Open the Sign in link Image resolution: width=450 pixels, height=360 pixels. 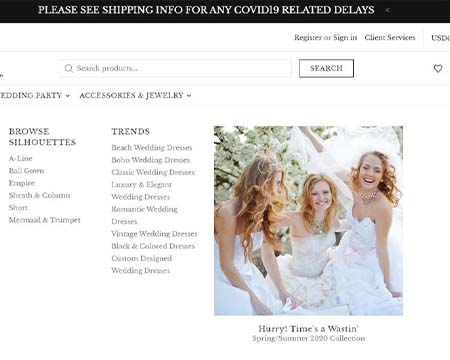[345, 37]
